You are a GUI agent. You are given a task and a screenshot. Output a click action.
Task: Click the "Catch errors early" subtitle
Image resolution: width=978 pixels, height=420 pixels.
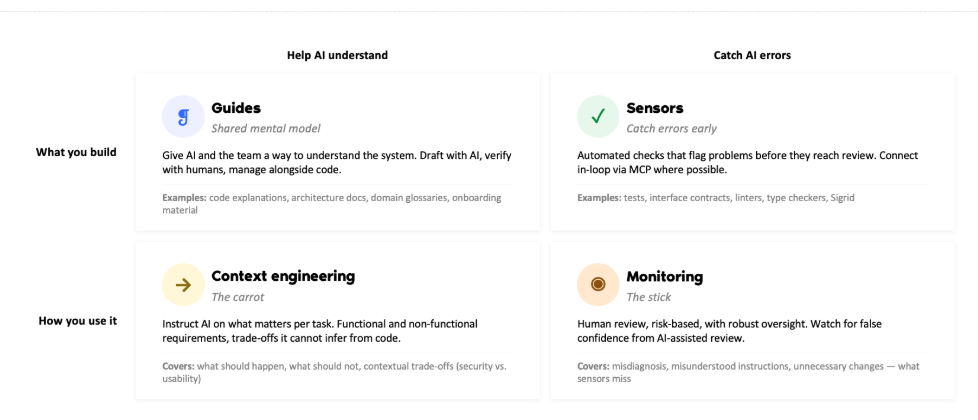[x=671, y=128]
